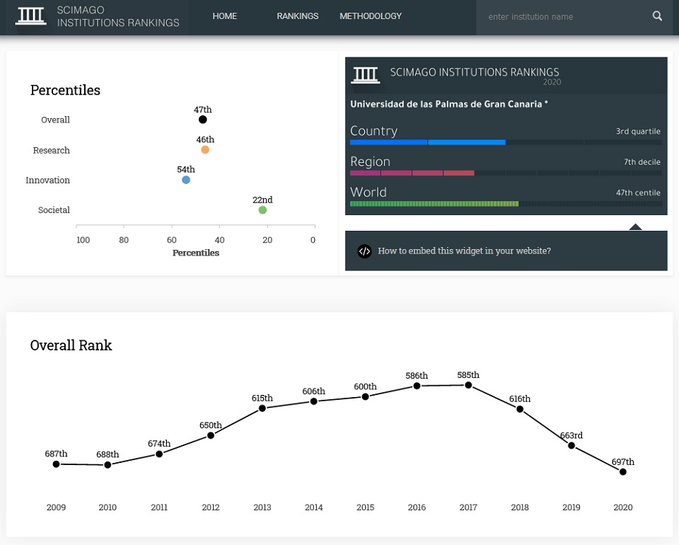The height and width of the screenshot is (545, 679).
Task: Click the institution name search field
Action: tap(562, 17)
